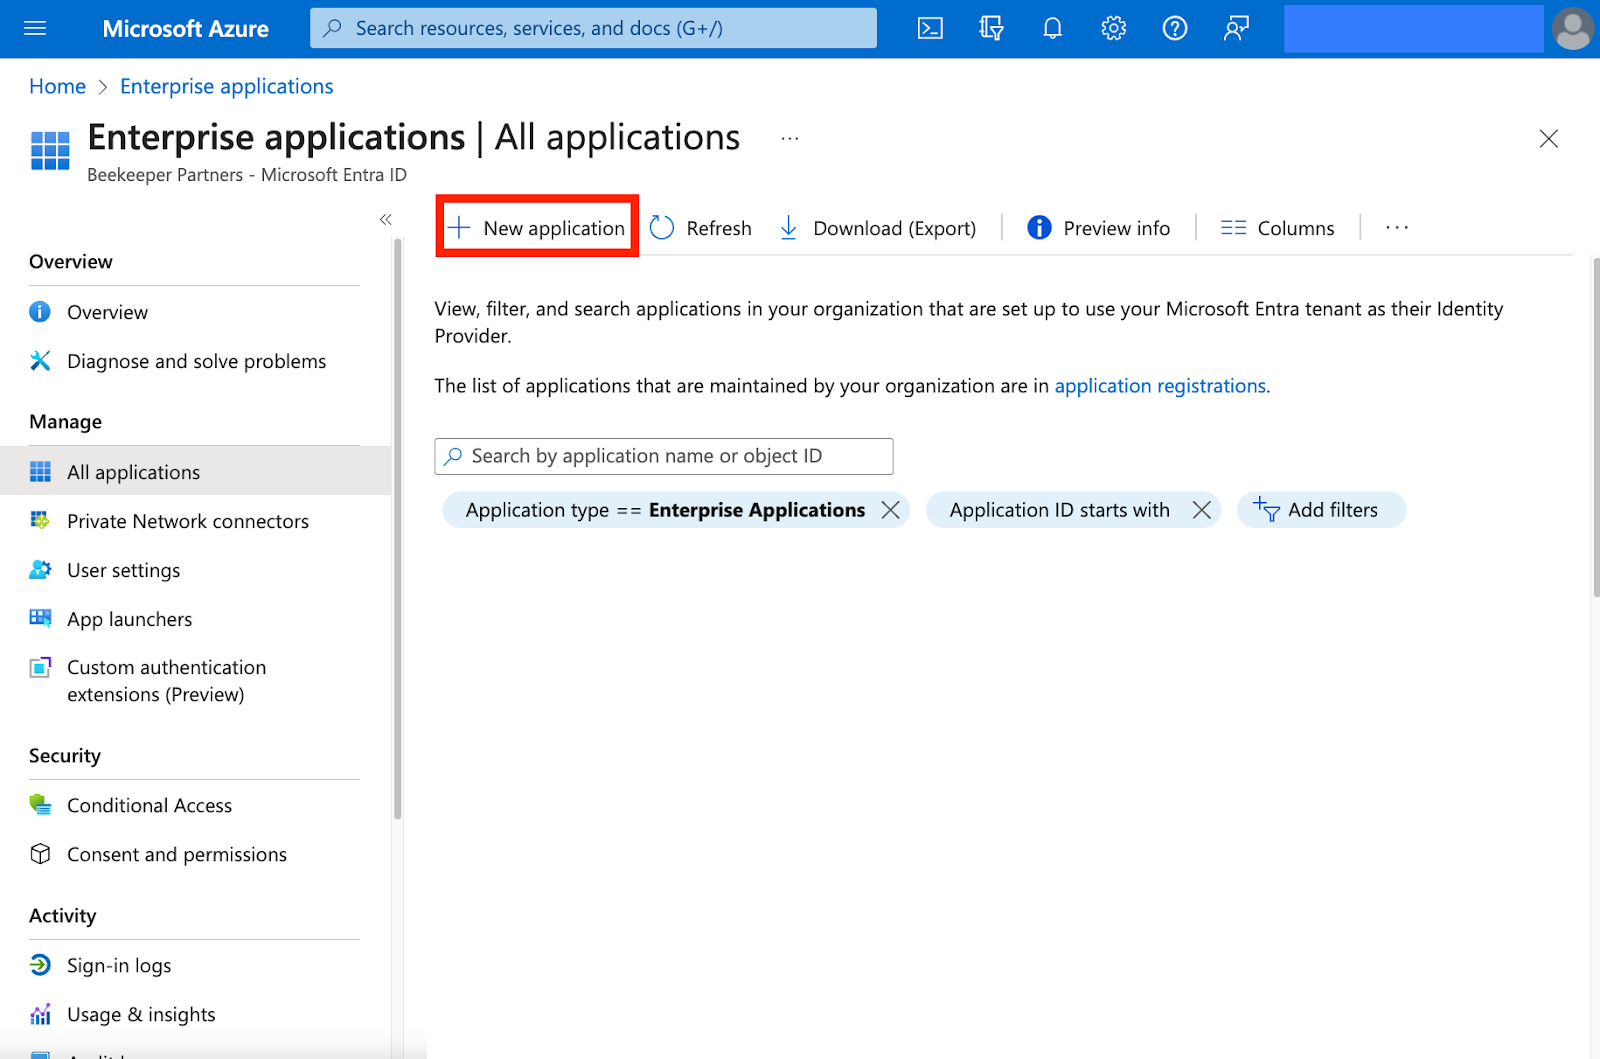Refresh the applications list
1600x1059 pixels.
[701, 228]
